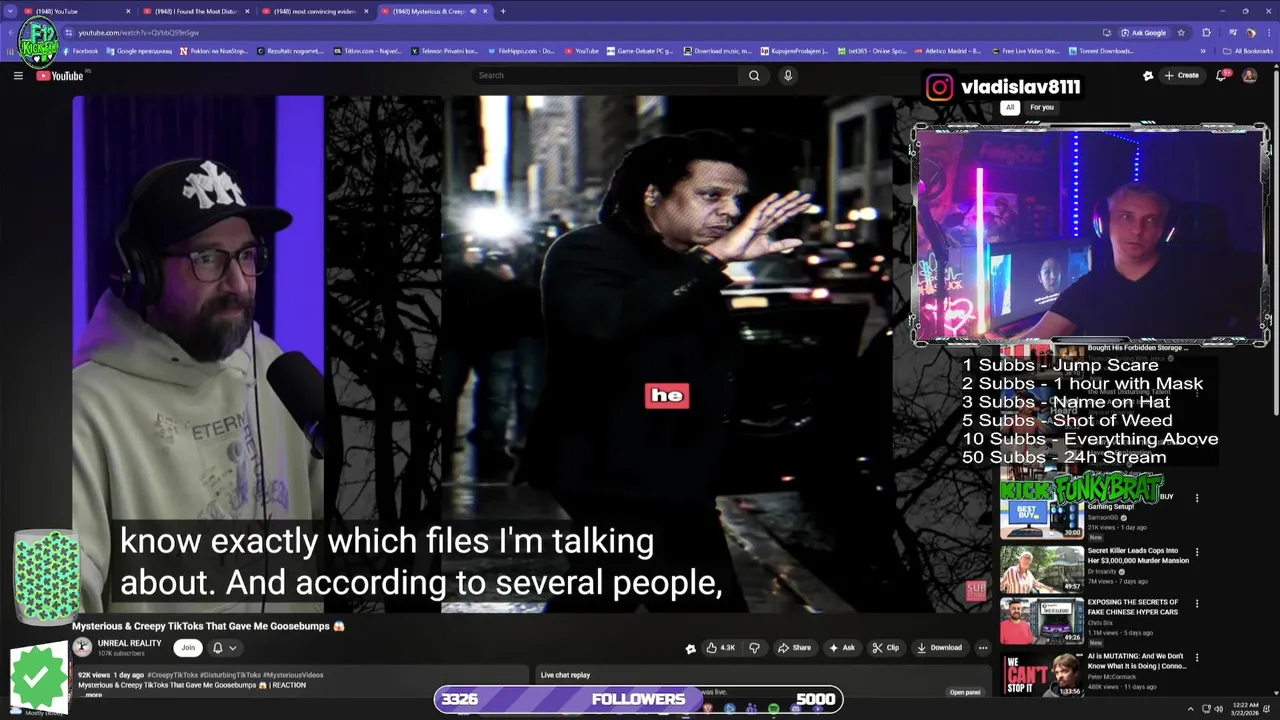1280x720 pixels.
Task: Switch to the first YouTube browser tab
Action: (75, 11)
